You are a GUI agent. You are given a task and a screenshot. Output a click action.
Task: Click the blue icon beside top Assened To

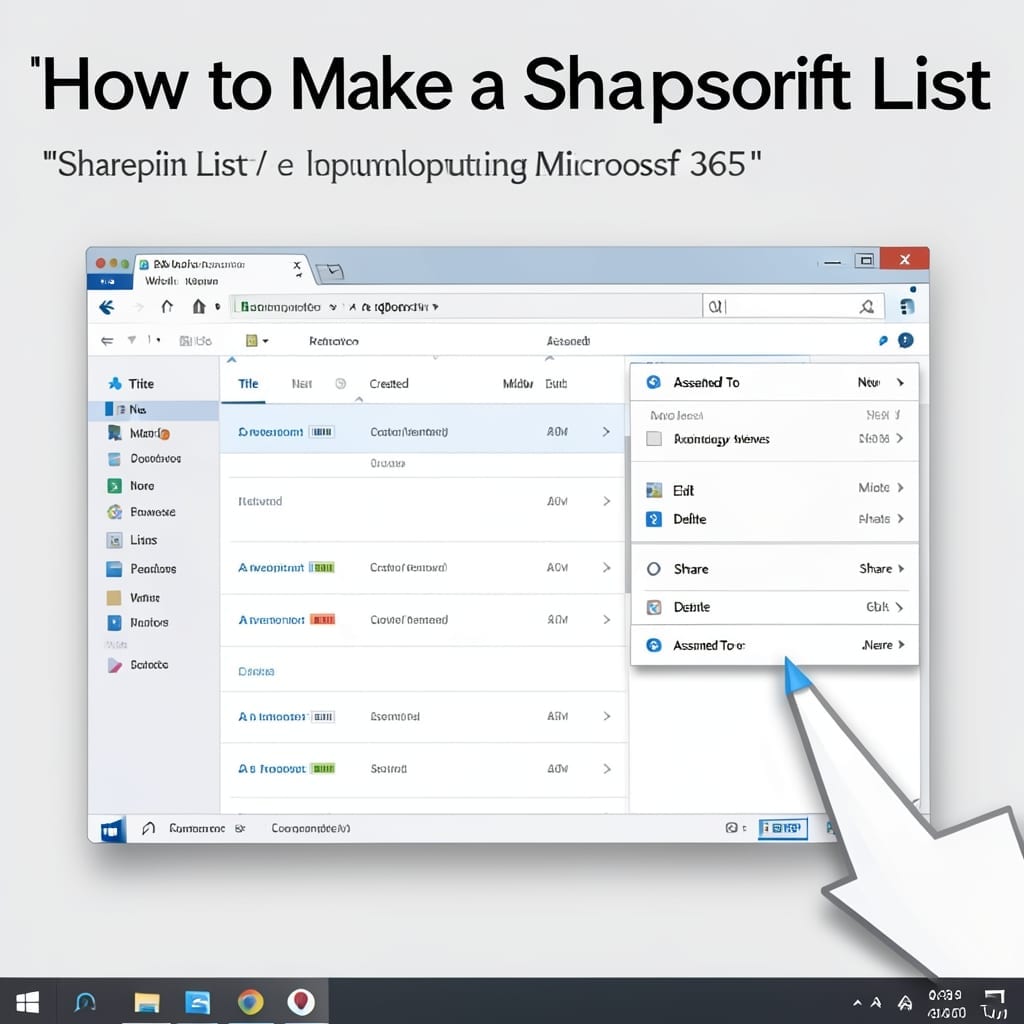point(654,383)
